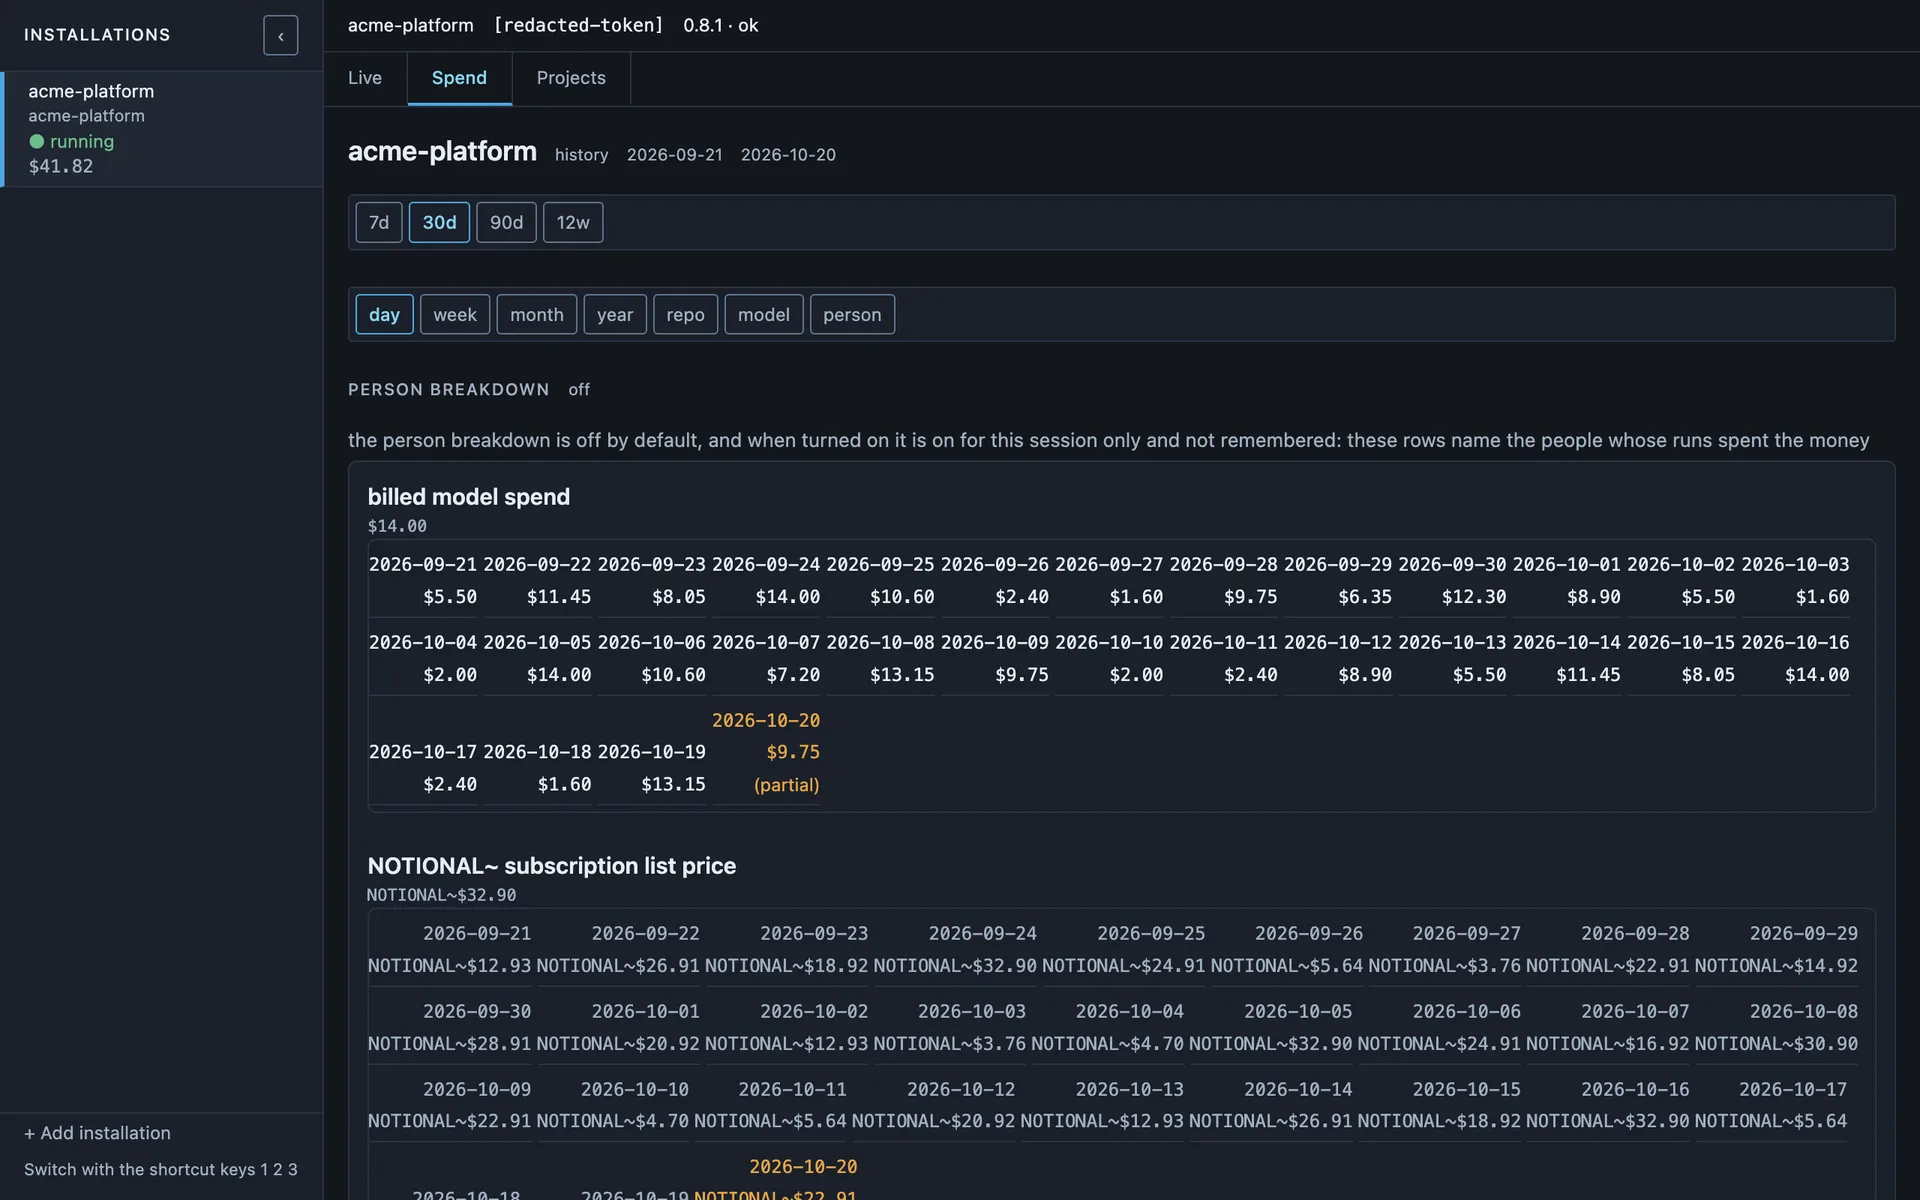
Task: Group spend by repo
Action: pyautogui.click(x=685, y=314)
